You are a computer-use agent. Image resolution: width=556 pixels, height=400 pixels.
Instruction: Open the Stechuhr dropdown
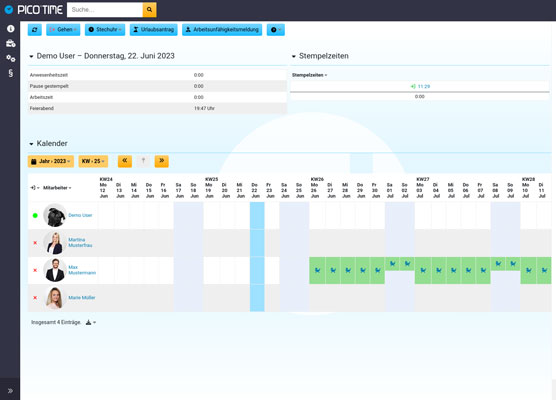coord(105,30)
